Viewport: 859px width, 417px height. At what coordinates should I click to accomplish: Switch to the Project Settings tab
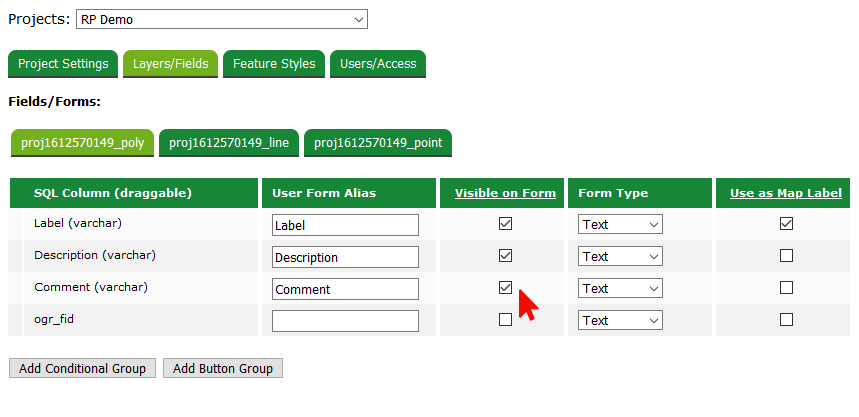pyautogui.click(x=63, y=64)
